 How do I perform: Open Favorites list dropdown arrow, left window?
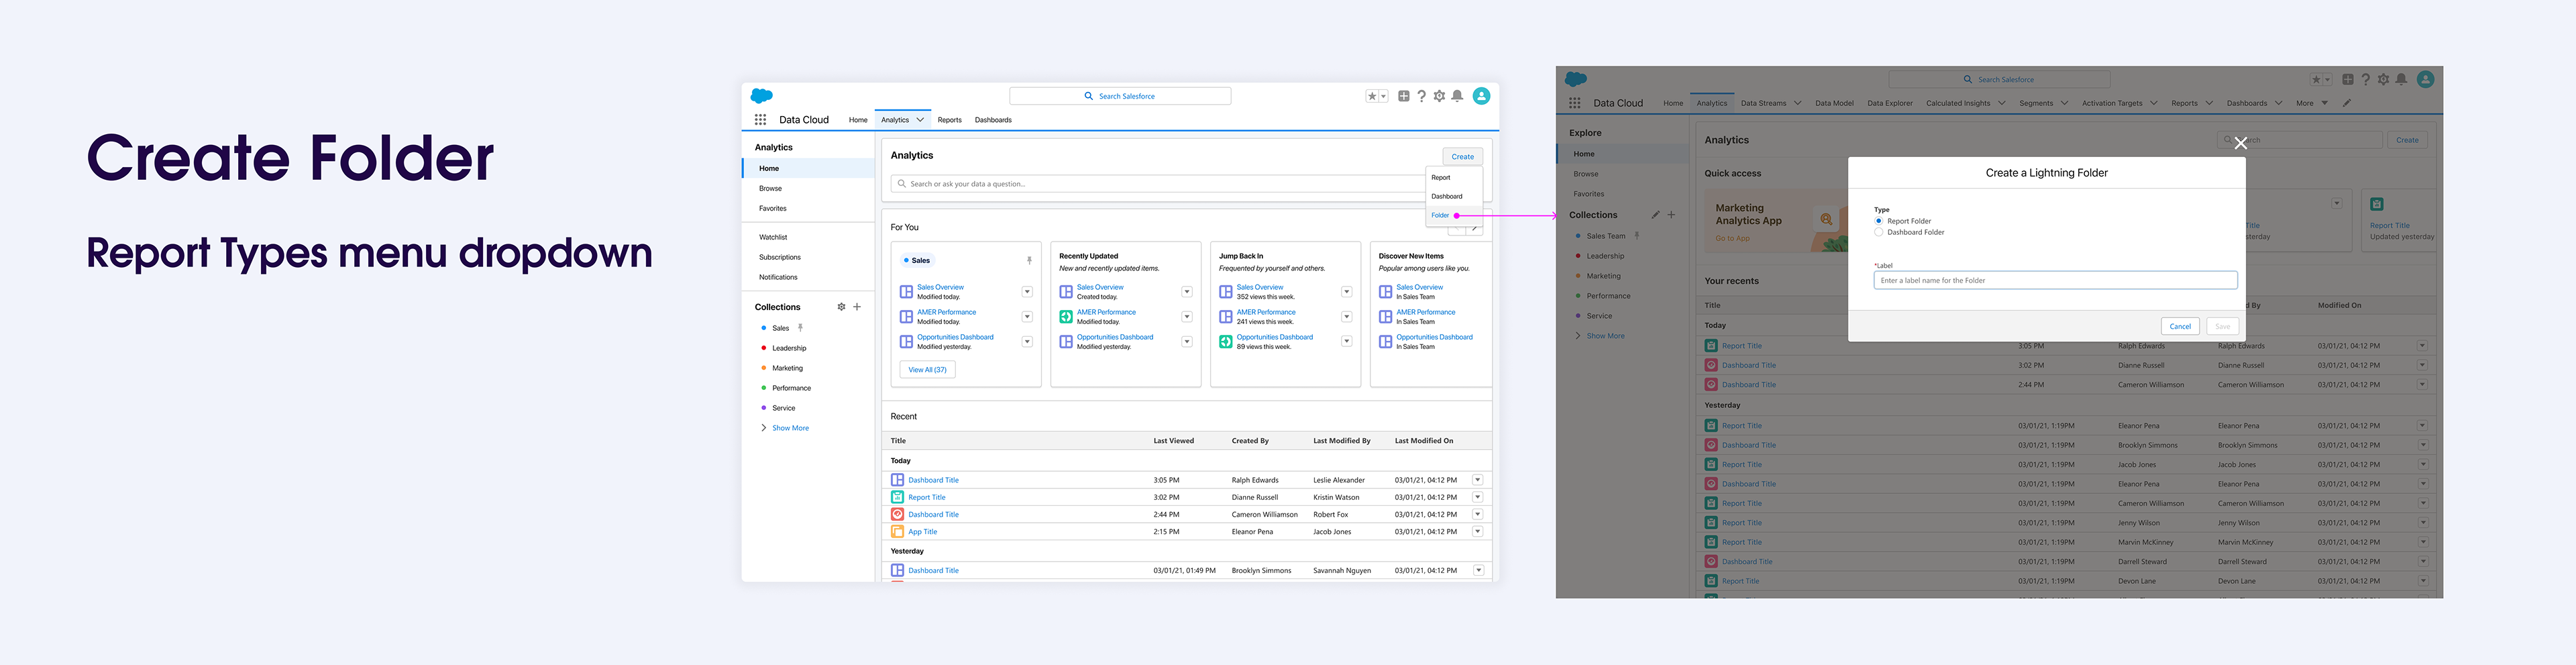click(x=1384, y=96)
